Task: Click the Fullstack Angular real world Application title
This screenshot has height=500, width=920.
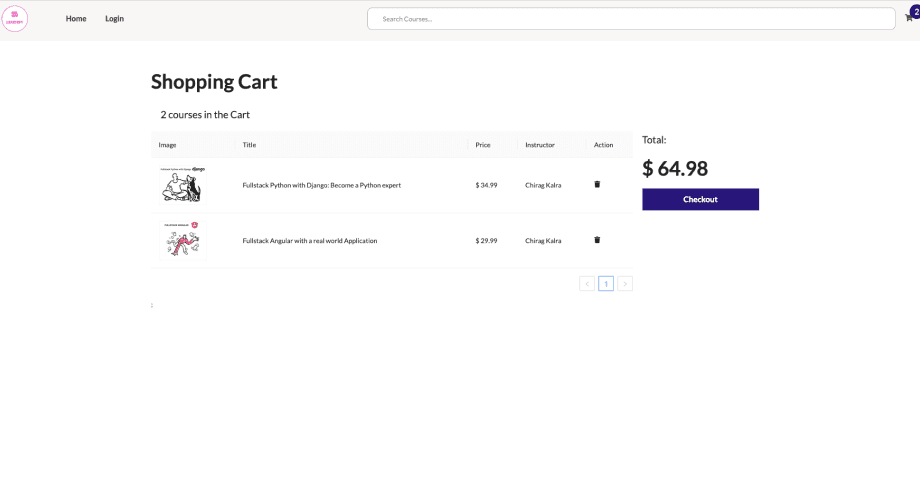Action: (310, 241)
